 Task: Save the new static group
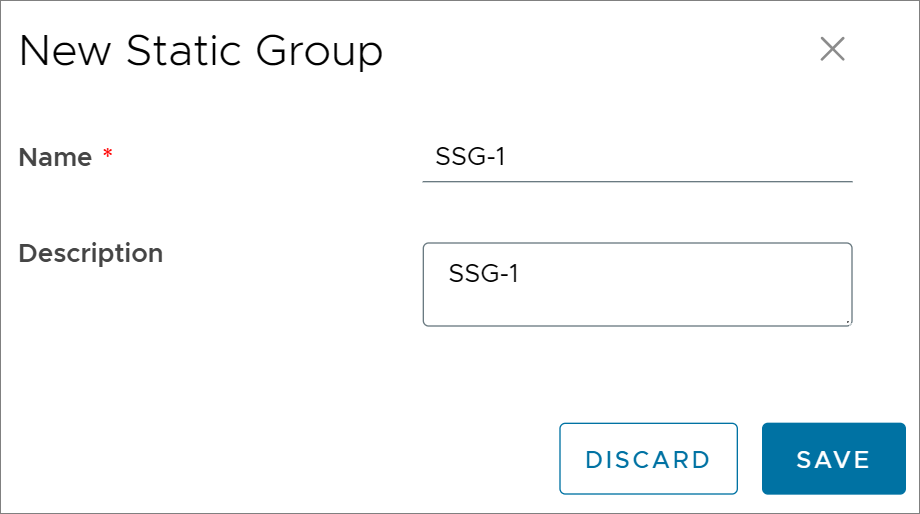pos(833,459)
